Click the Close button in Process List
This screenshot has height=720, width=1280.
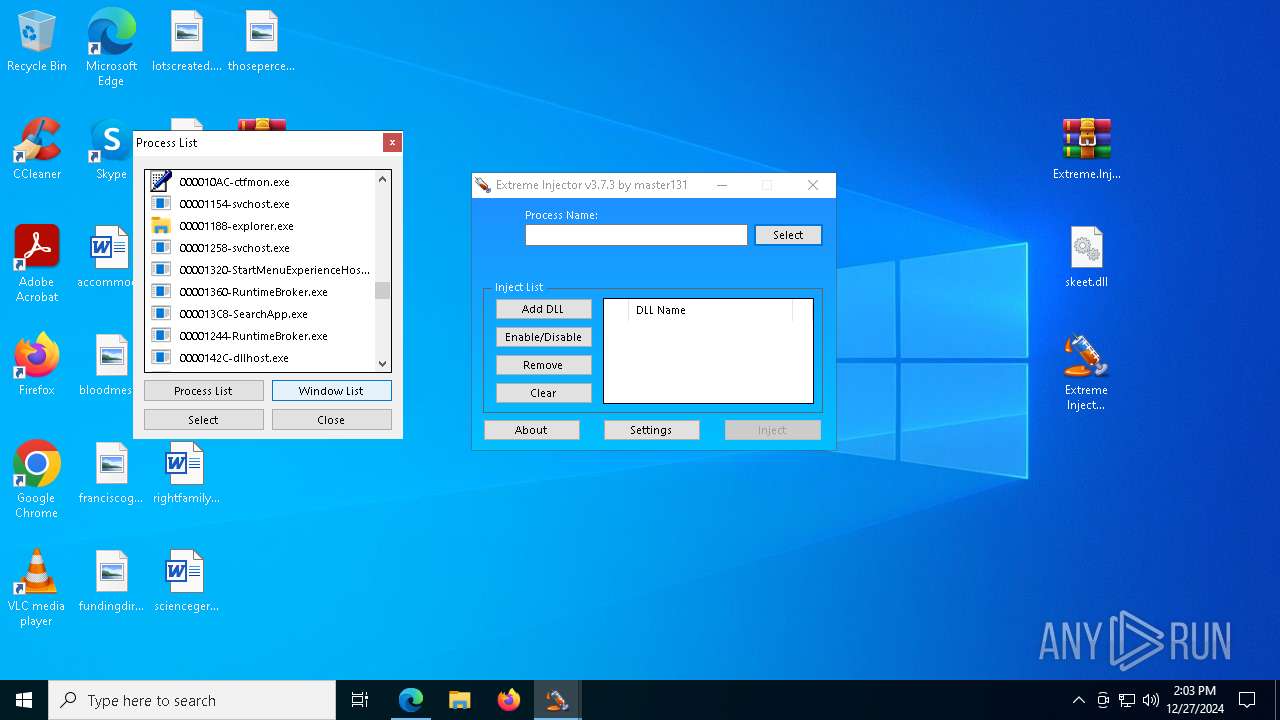331,420
